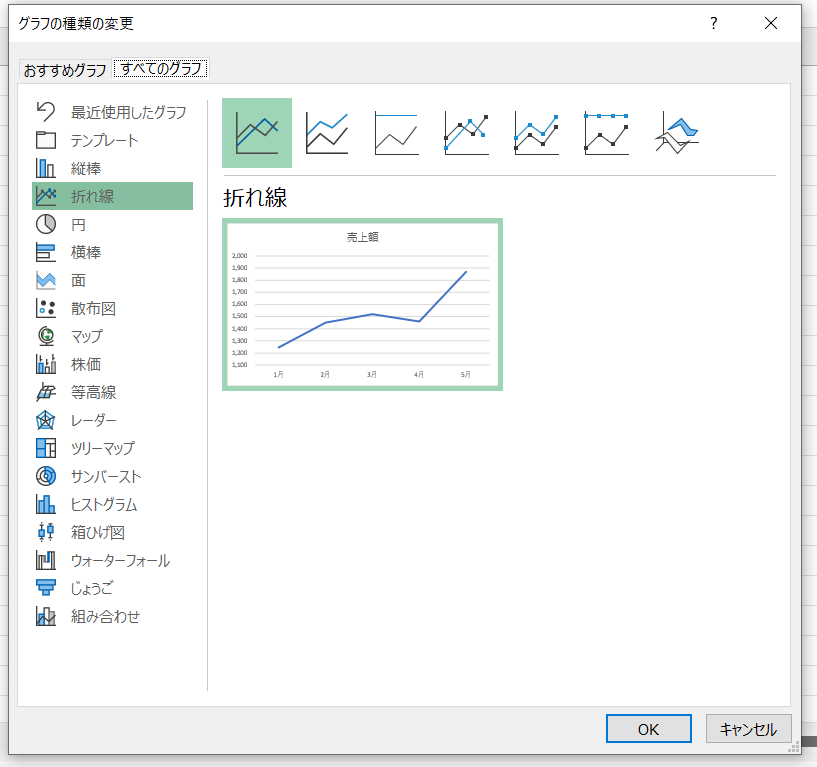Click the ヒストグラム label
The height and width of the screenshot is (767, 817).
click(x=104, y=504)
